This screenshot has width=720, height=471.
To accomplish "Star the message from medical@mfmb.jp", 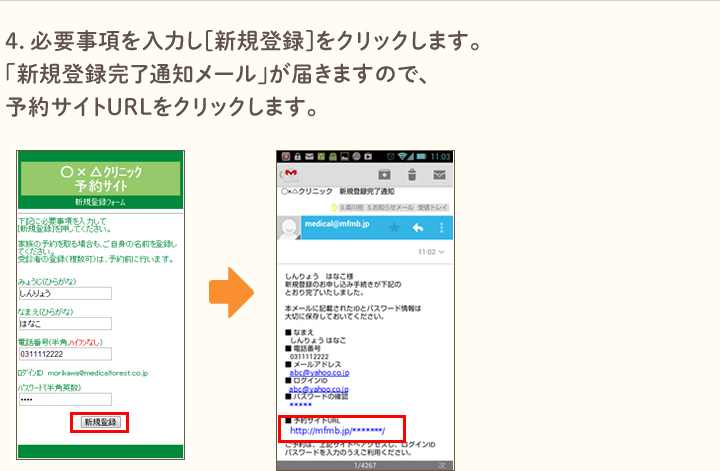I will pyautogui.click(x=394, y=228).
